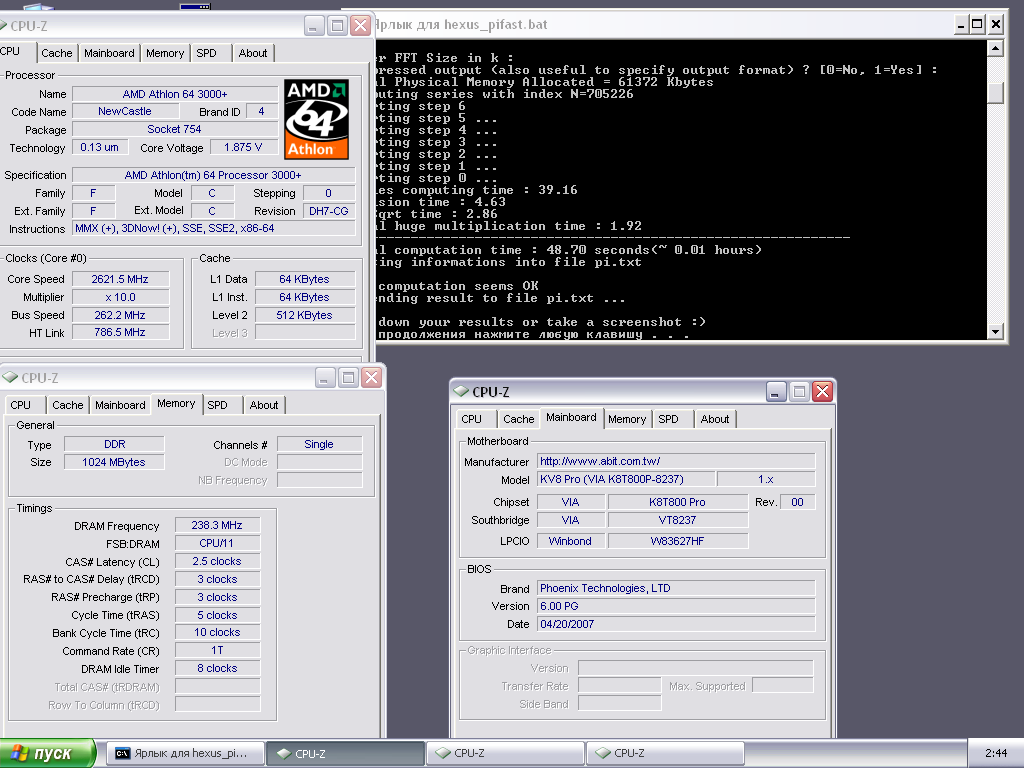Open About tab in Memory CPU-Z window
The height and width of the screenshot is (768, 1024).
coord(264,405)
